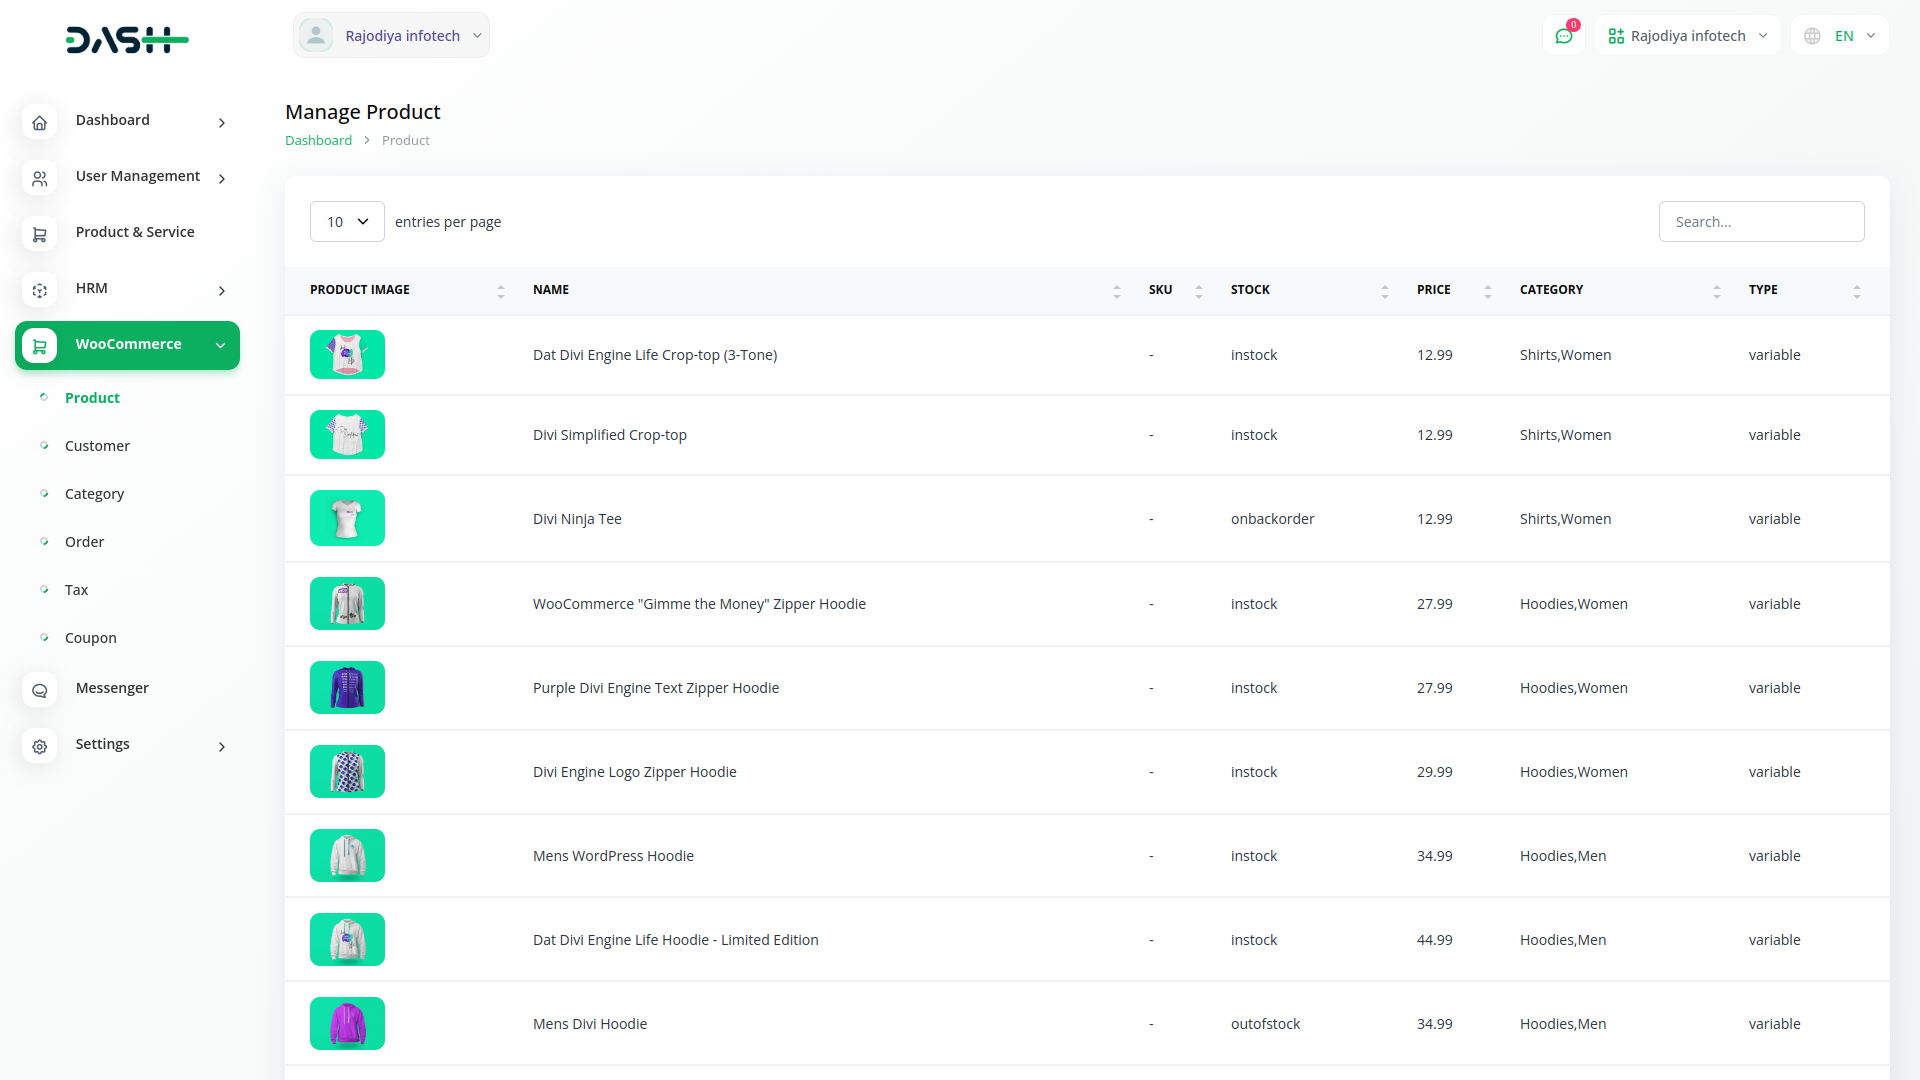Sort table by Name column arrows
The image size is (1920, 1080).
pyautogui.click(x=1116, y=291)
